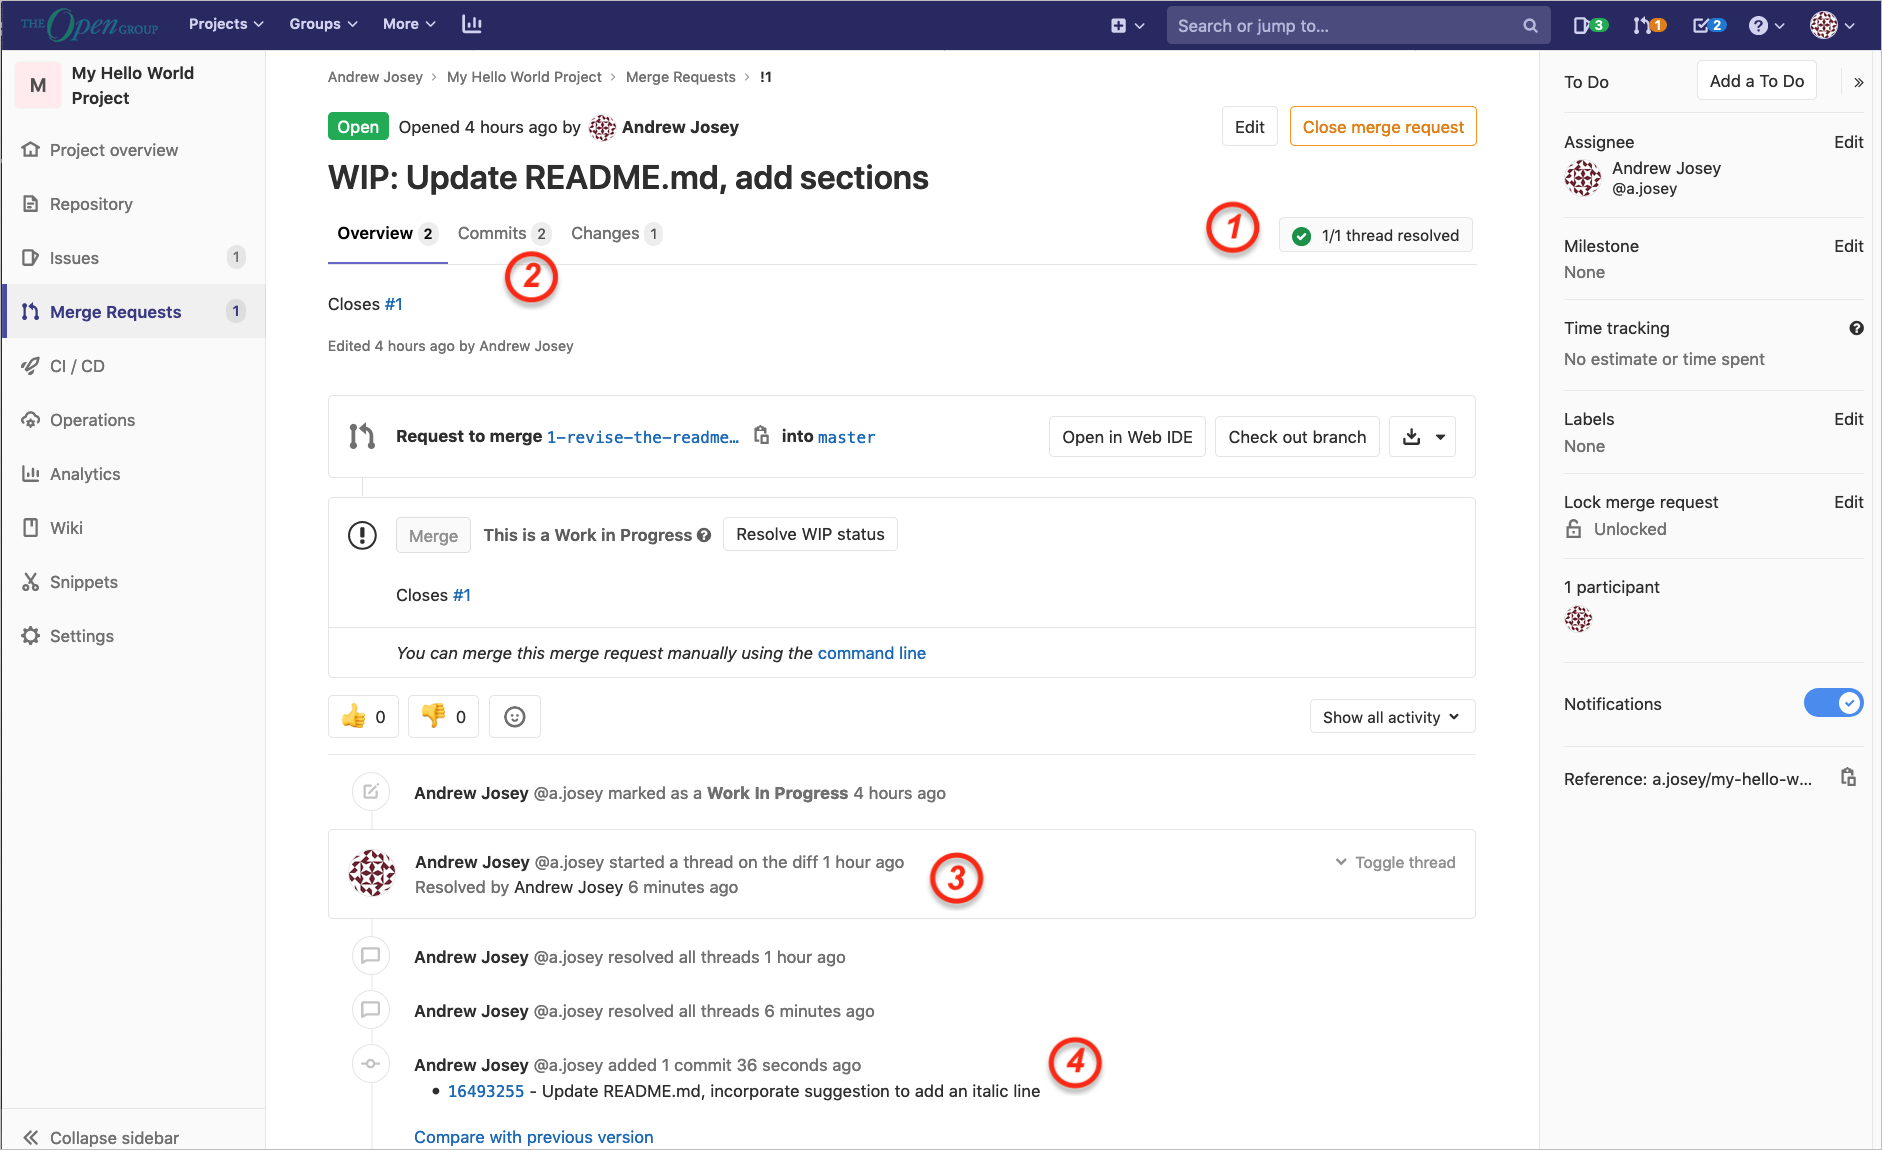Copy the source branch name icon
1882x1150 pixels.
(x=761, y=436)
